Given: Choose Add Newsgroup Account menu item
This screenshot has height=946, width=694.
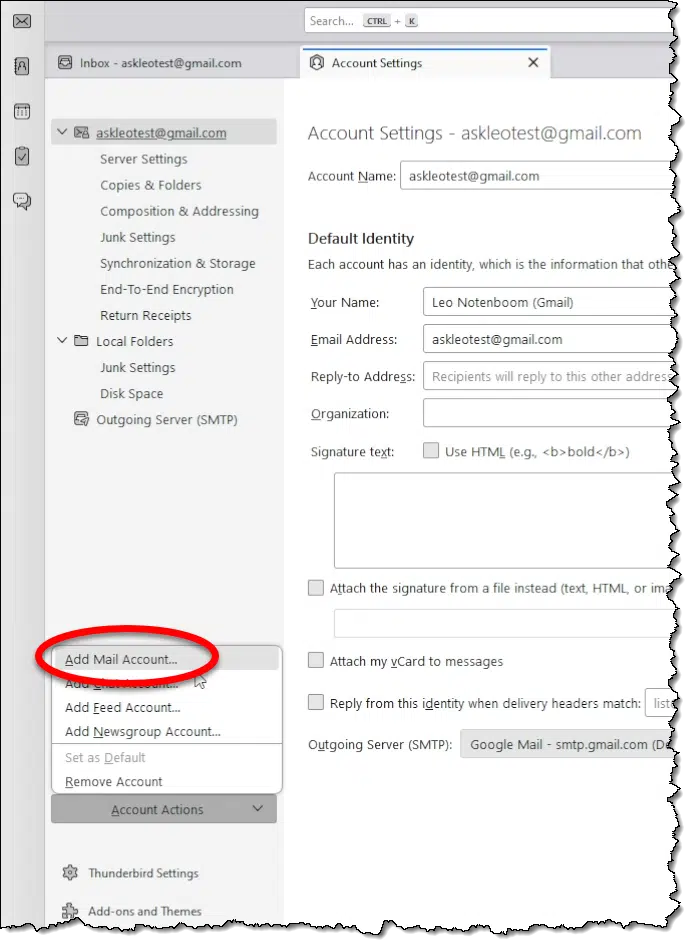Looking at the screenshot, I should click(166, 731).
